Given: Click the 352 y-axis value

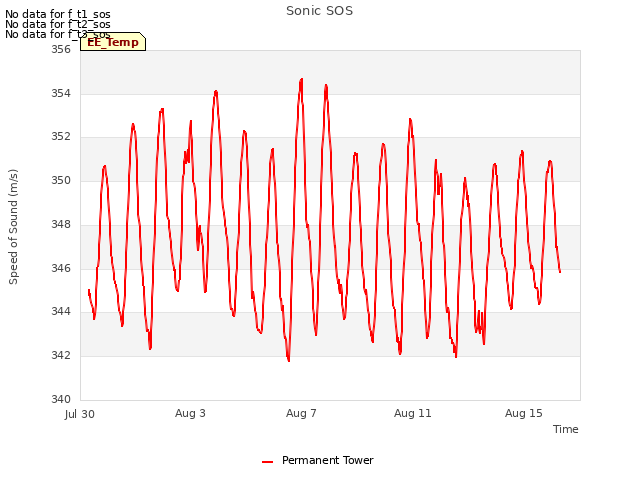Looking at the screenshot, I should click(60, 137).
